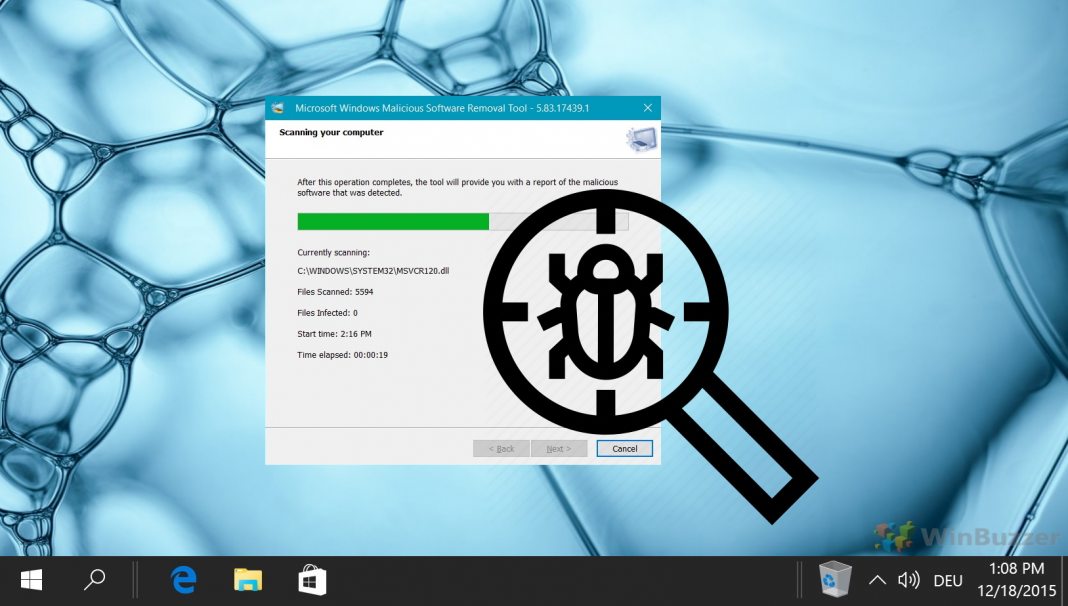Open the Windows Store from the taskbar
Screen dimensions: 1068x606
[x=311, y=580]
